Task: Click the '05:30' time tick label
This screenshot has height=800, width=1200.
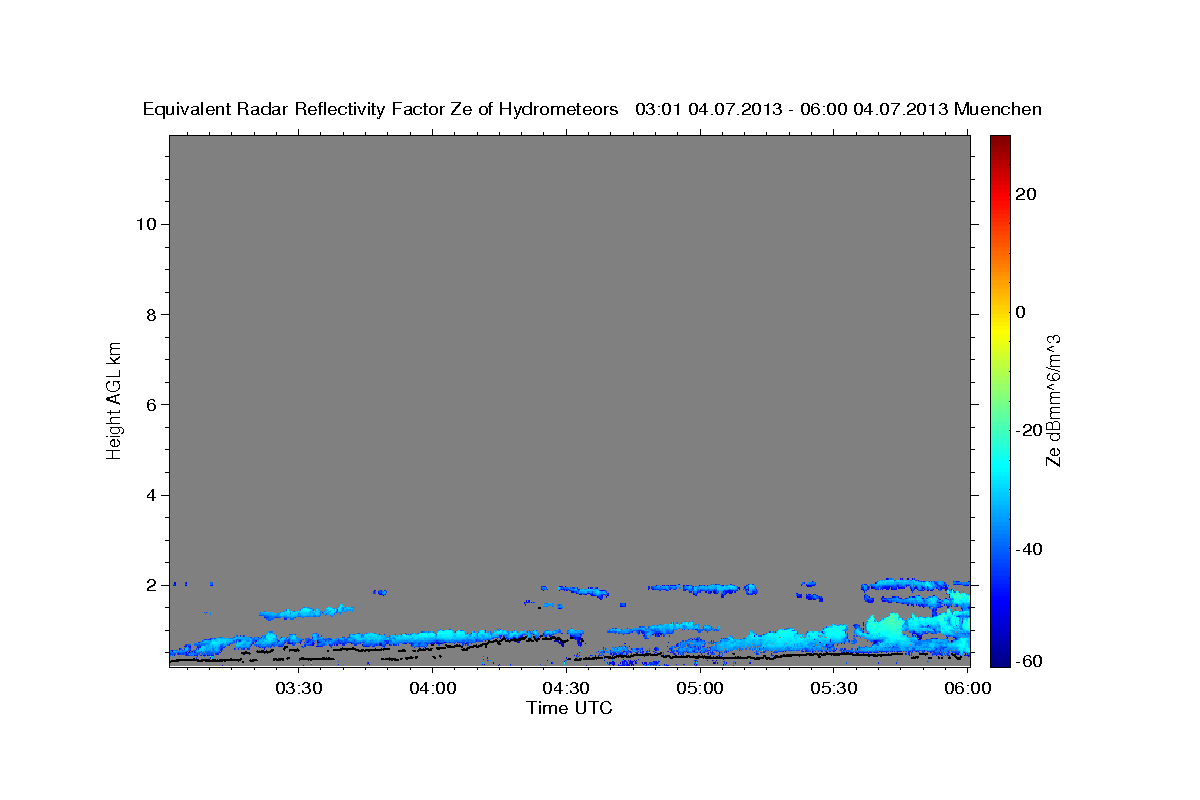Action: click(834, 689)
